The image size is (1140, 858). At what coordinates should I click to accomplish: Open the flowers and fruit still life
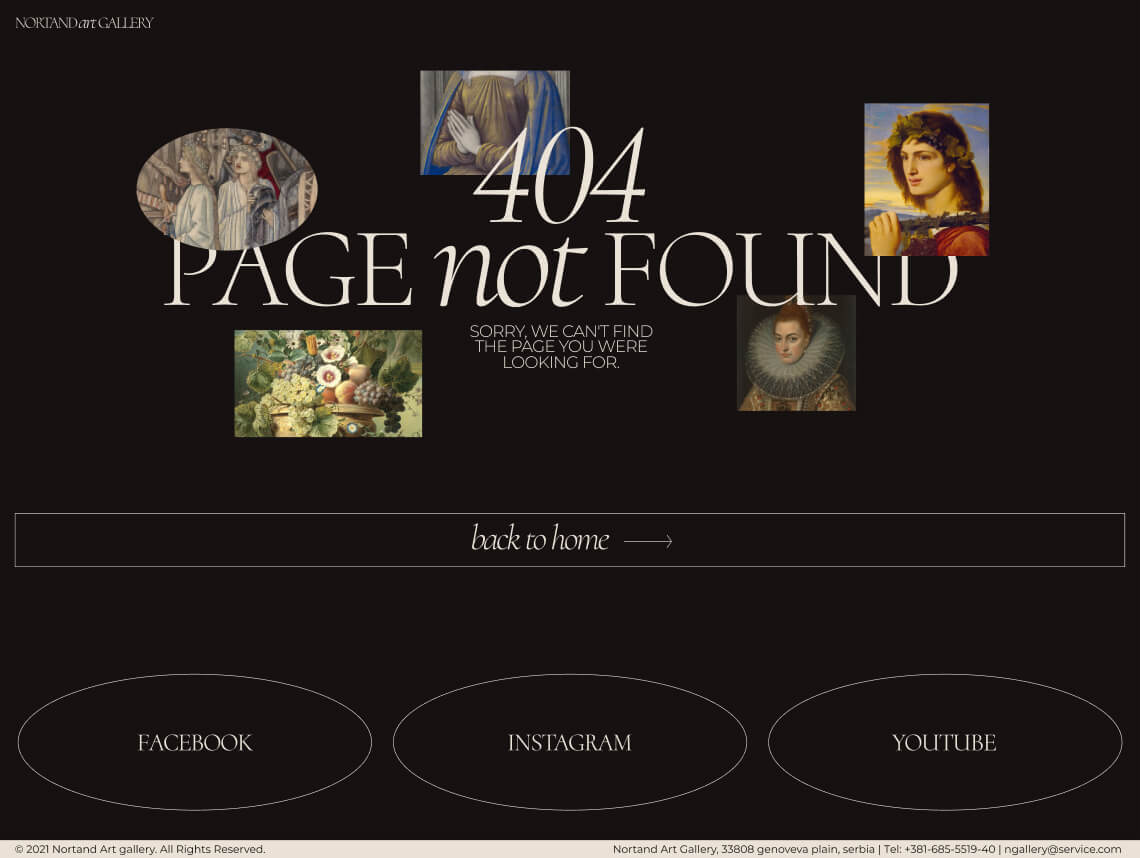328,383
